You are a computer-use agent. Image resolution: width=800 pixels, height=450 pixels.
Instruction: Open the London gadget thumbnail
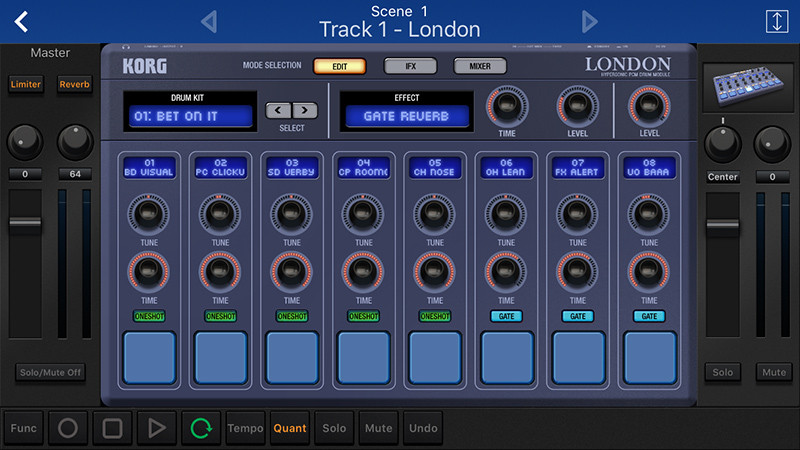click(748, 86)
